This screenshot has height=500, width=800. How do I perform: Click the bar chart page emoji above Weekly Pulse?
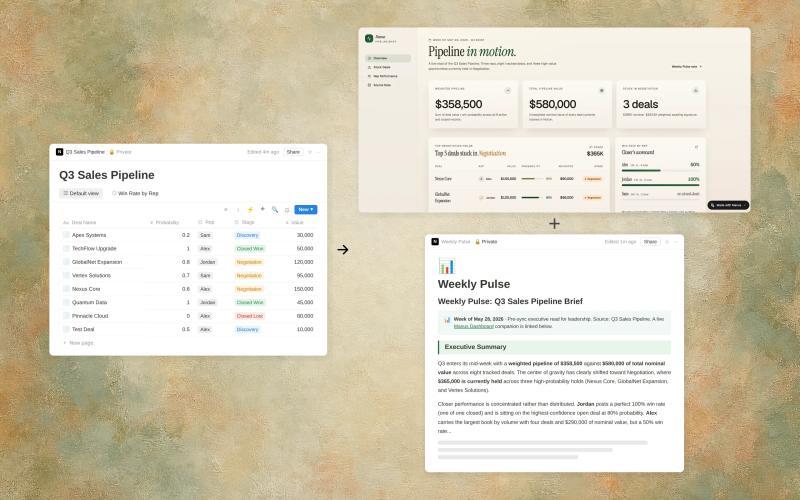(x=446, y=266)
